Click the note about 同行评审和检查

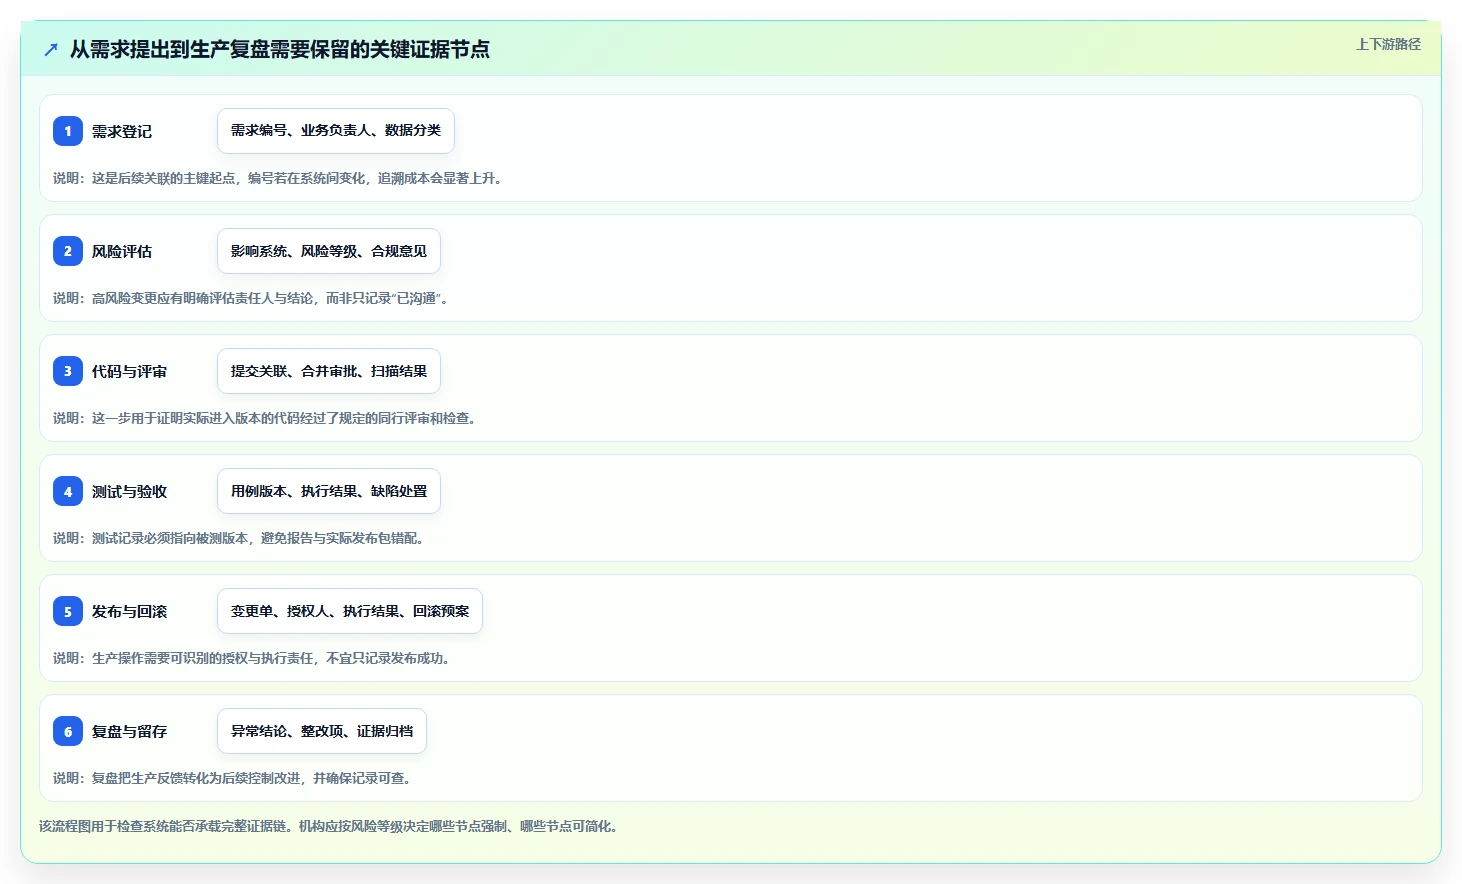click(x=266, y=418)
